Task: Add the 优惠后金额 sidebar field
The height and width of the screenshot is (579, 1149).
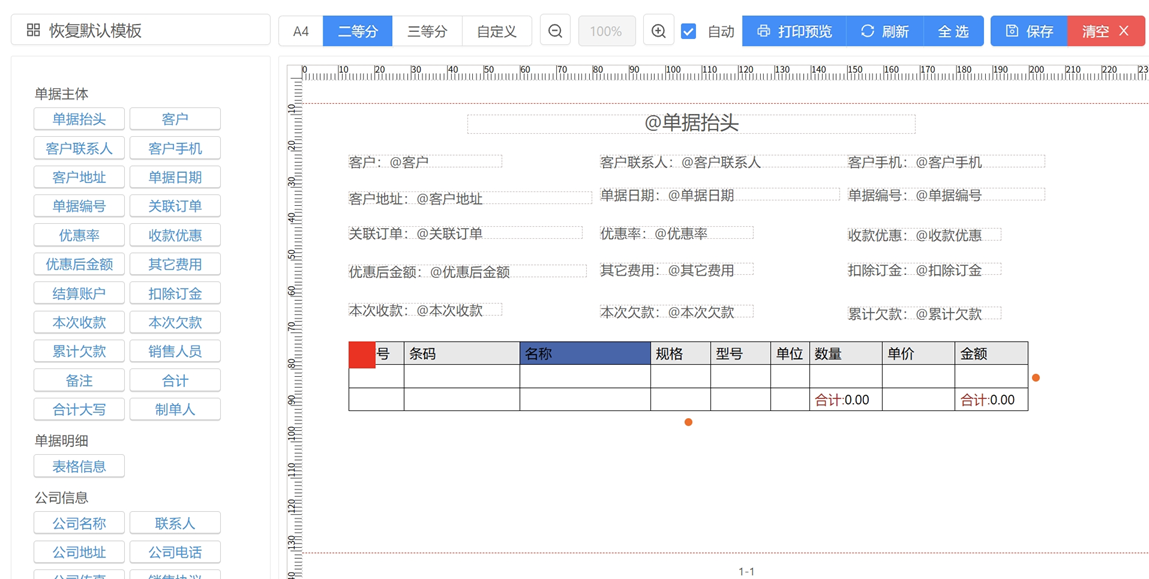Action: (x=79, y=264)
